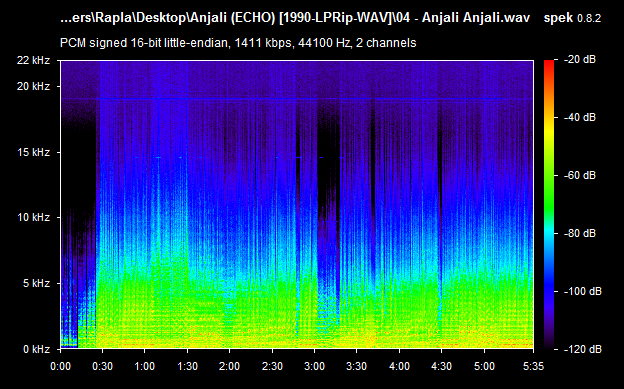Click inside the spectrogram plot area

coord(297,205)
